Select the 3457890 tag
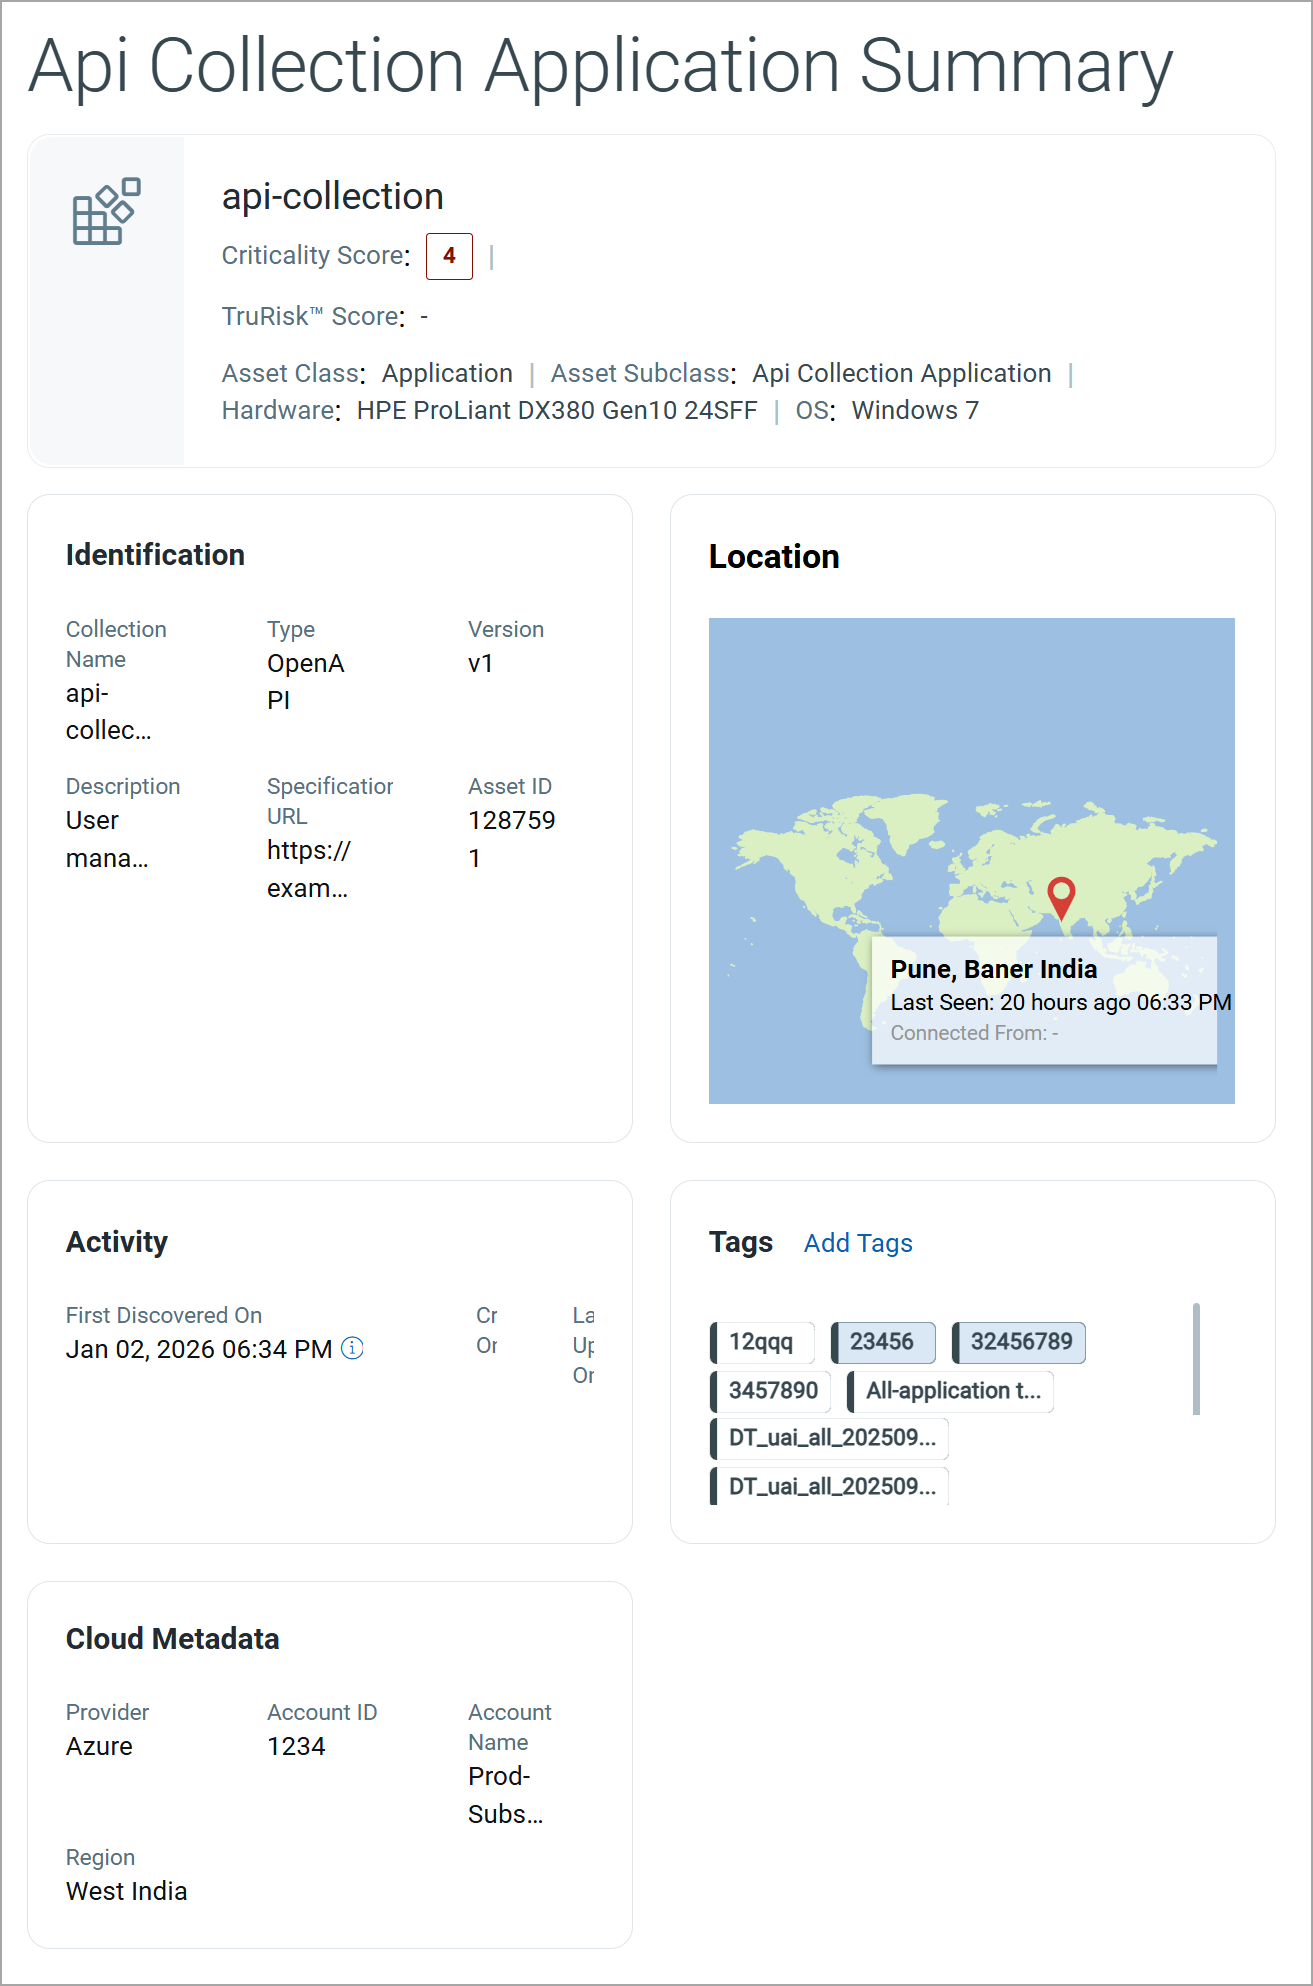 click(x=771, y=1391)
